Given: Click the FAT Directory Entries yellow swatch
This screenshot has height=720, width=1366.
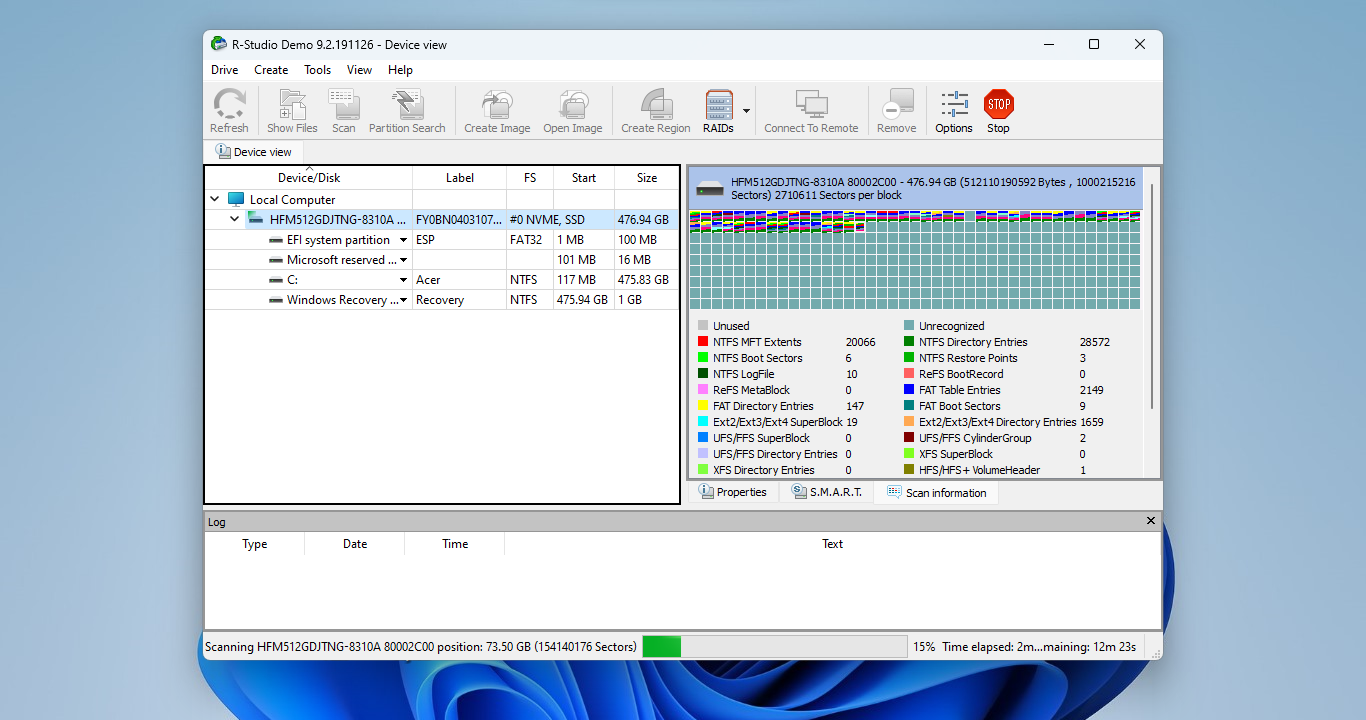Looking at the screenshot, I should coord(703,406).
